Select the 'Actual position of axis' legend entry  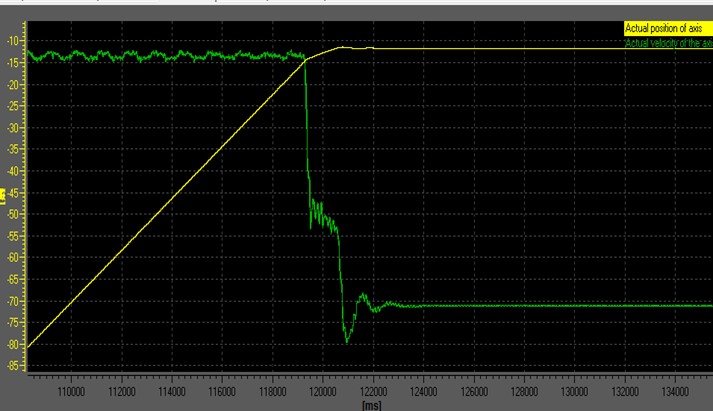coord(666,29)
